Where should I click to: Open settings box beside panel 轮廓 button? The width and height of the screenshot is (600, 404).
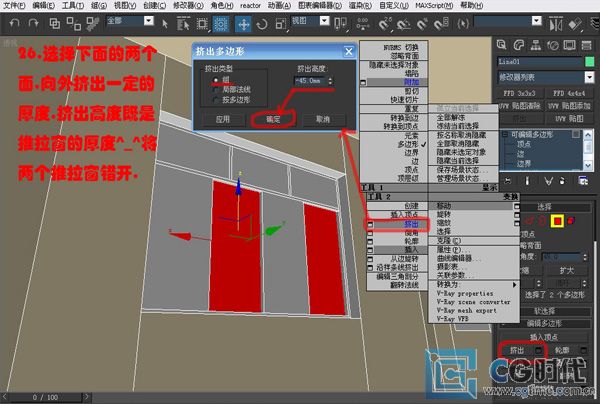(x=583, y=350)
